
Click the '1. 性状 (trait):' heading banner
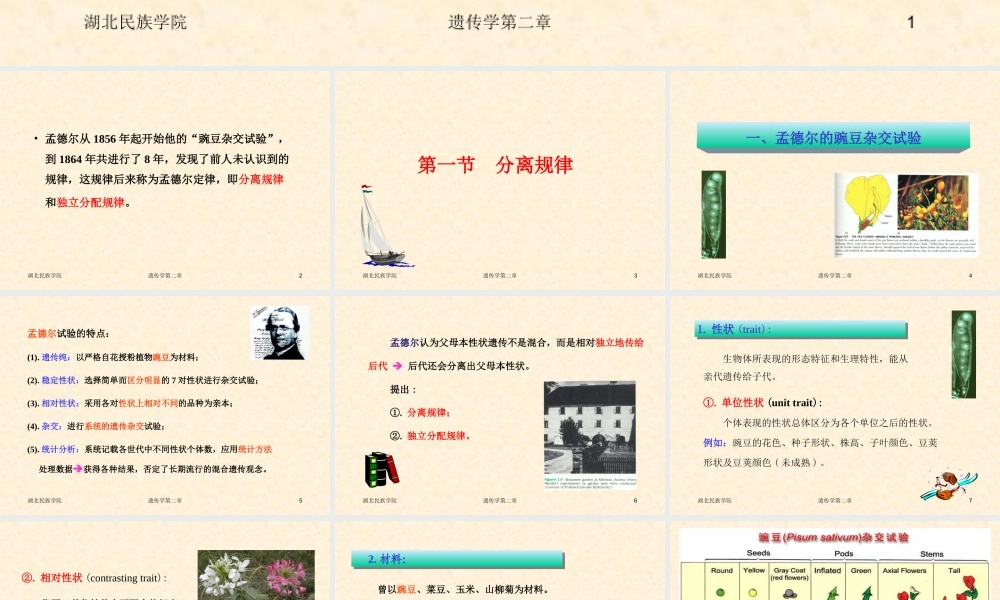(x=800, y=330)
